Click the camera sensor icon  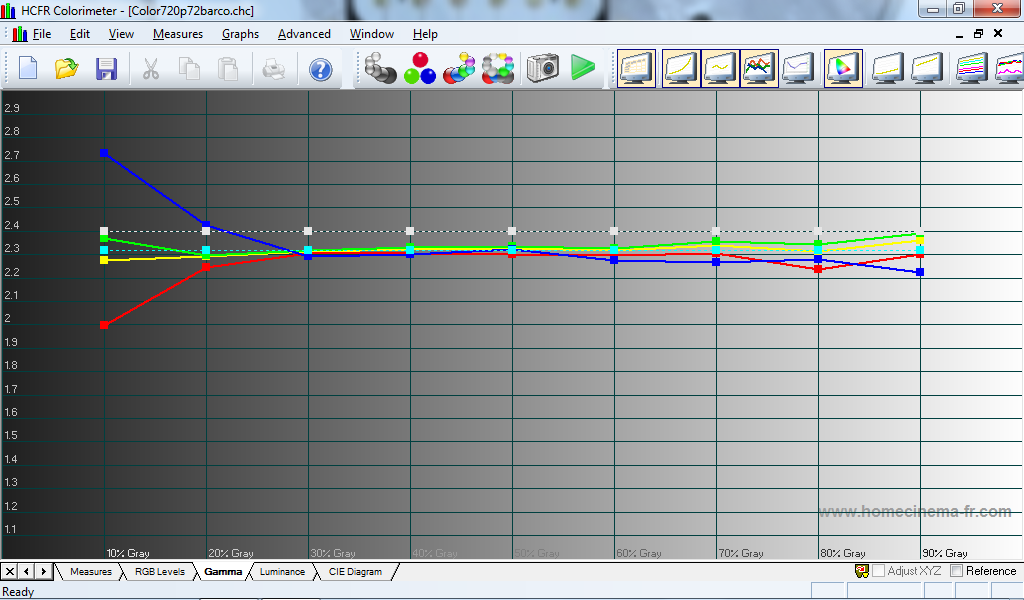pyautogui.click(x=543, y=68)
